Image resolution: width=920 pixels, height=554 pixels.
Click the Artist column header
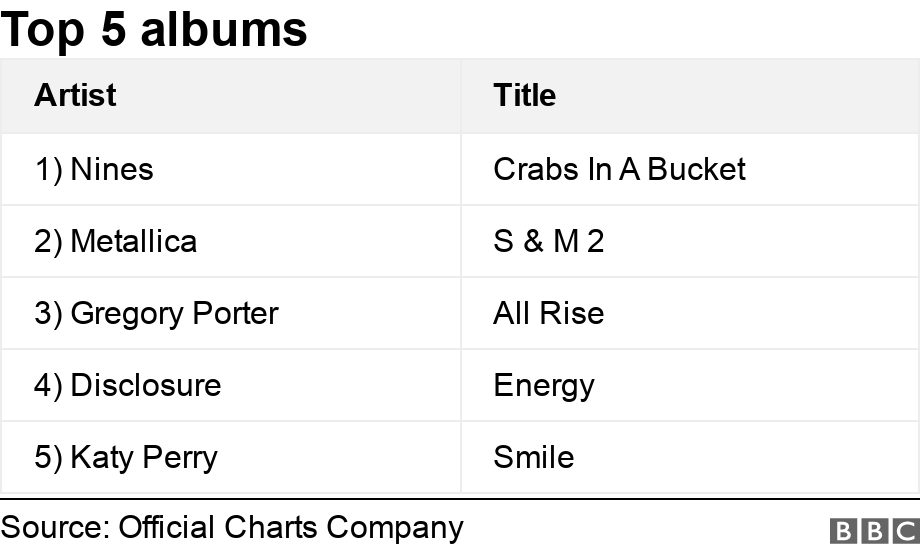coord(75,95)
